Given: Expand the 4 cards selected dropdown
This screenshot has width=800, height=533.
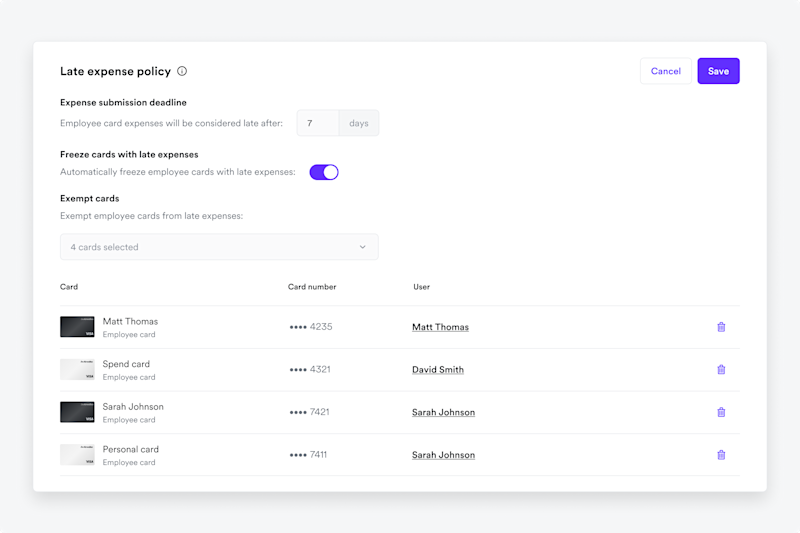Looking at the screenshot, I should pos(219,247).
